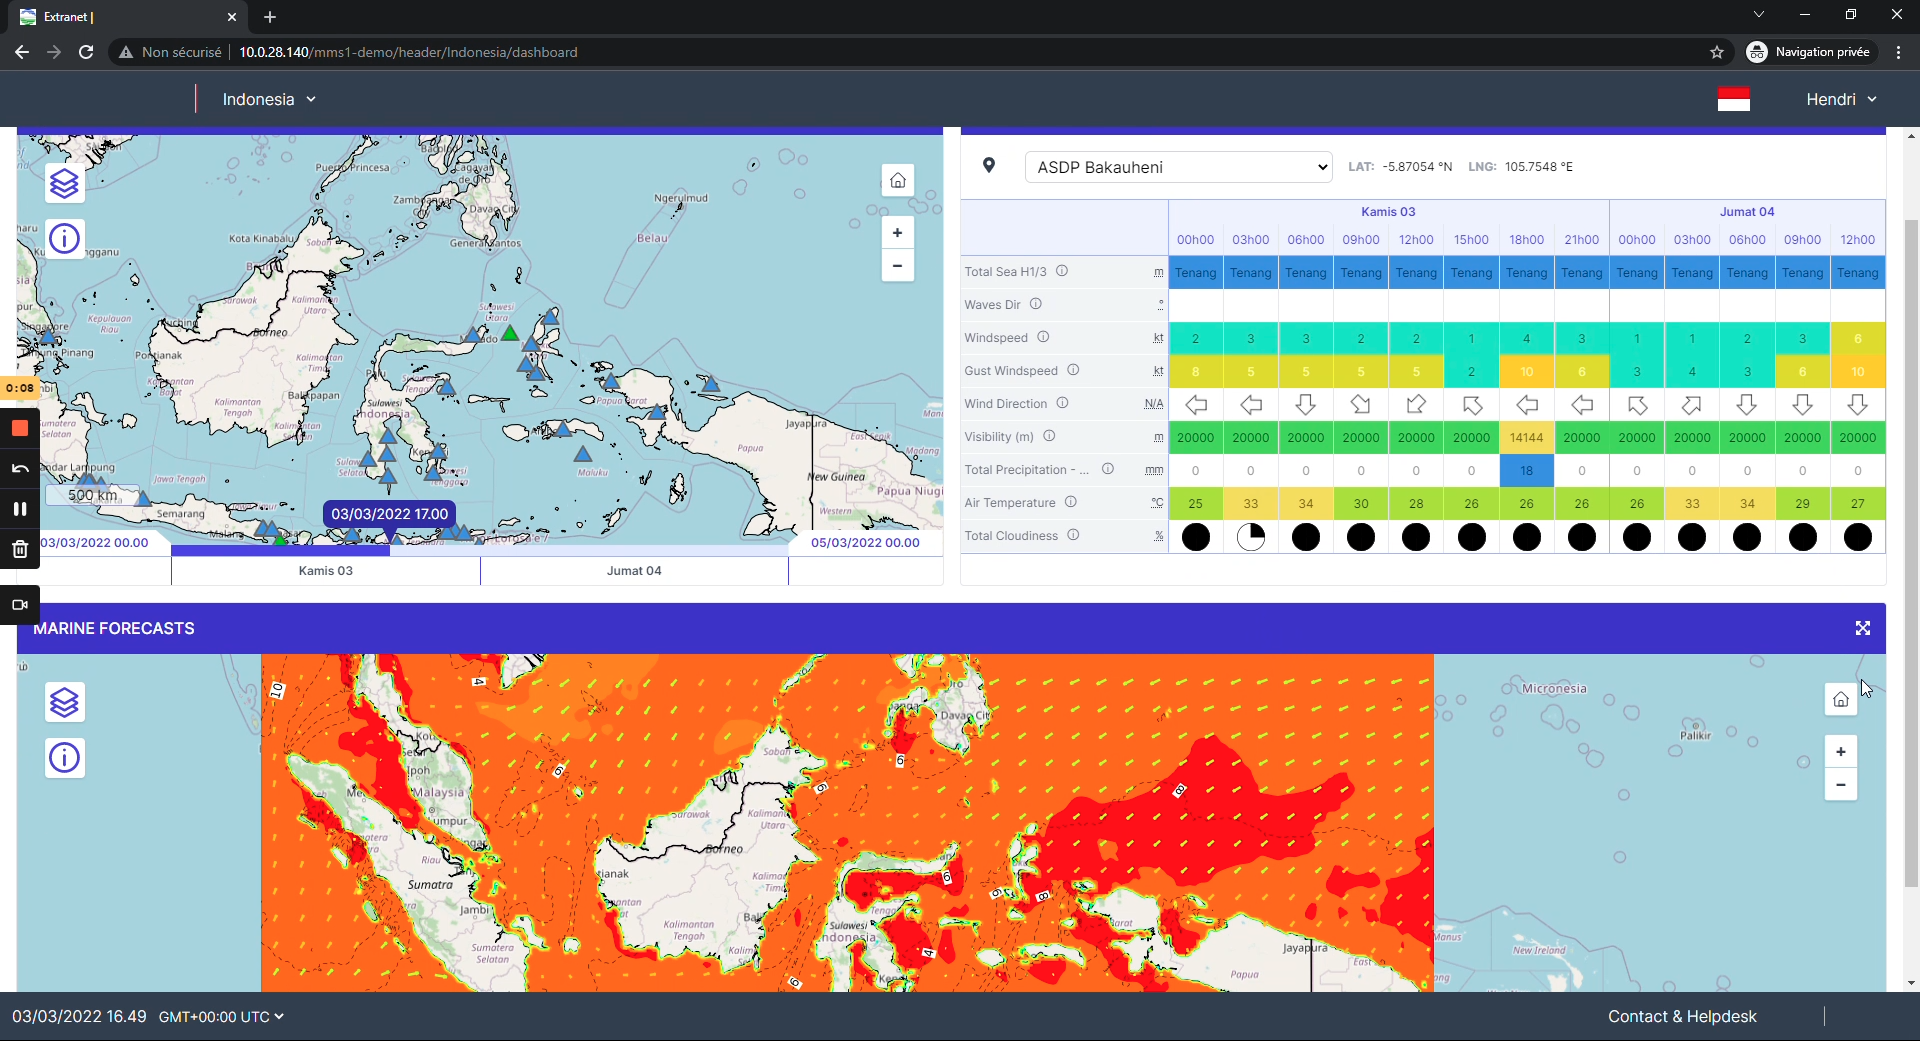The image size is (1920, 1041).
Task: Open layers panel on marine forecast map
Action: click(x=65, y=703)
